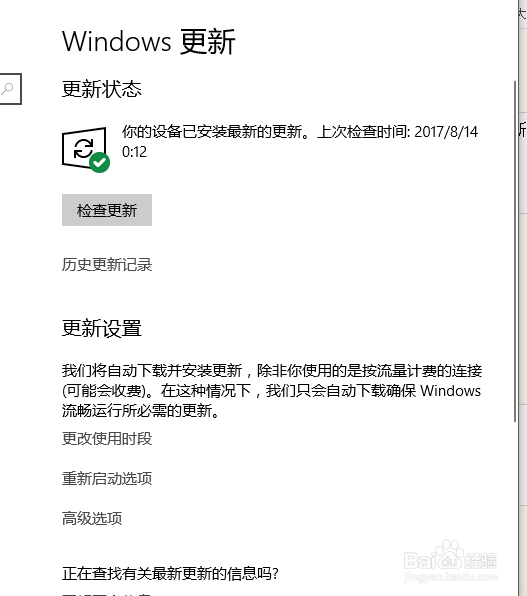This screenshot has height=596, width=527.
Task: Click the word Windows in settings paragraph
Action: pyautogui.click(x=451, y=391)
